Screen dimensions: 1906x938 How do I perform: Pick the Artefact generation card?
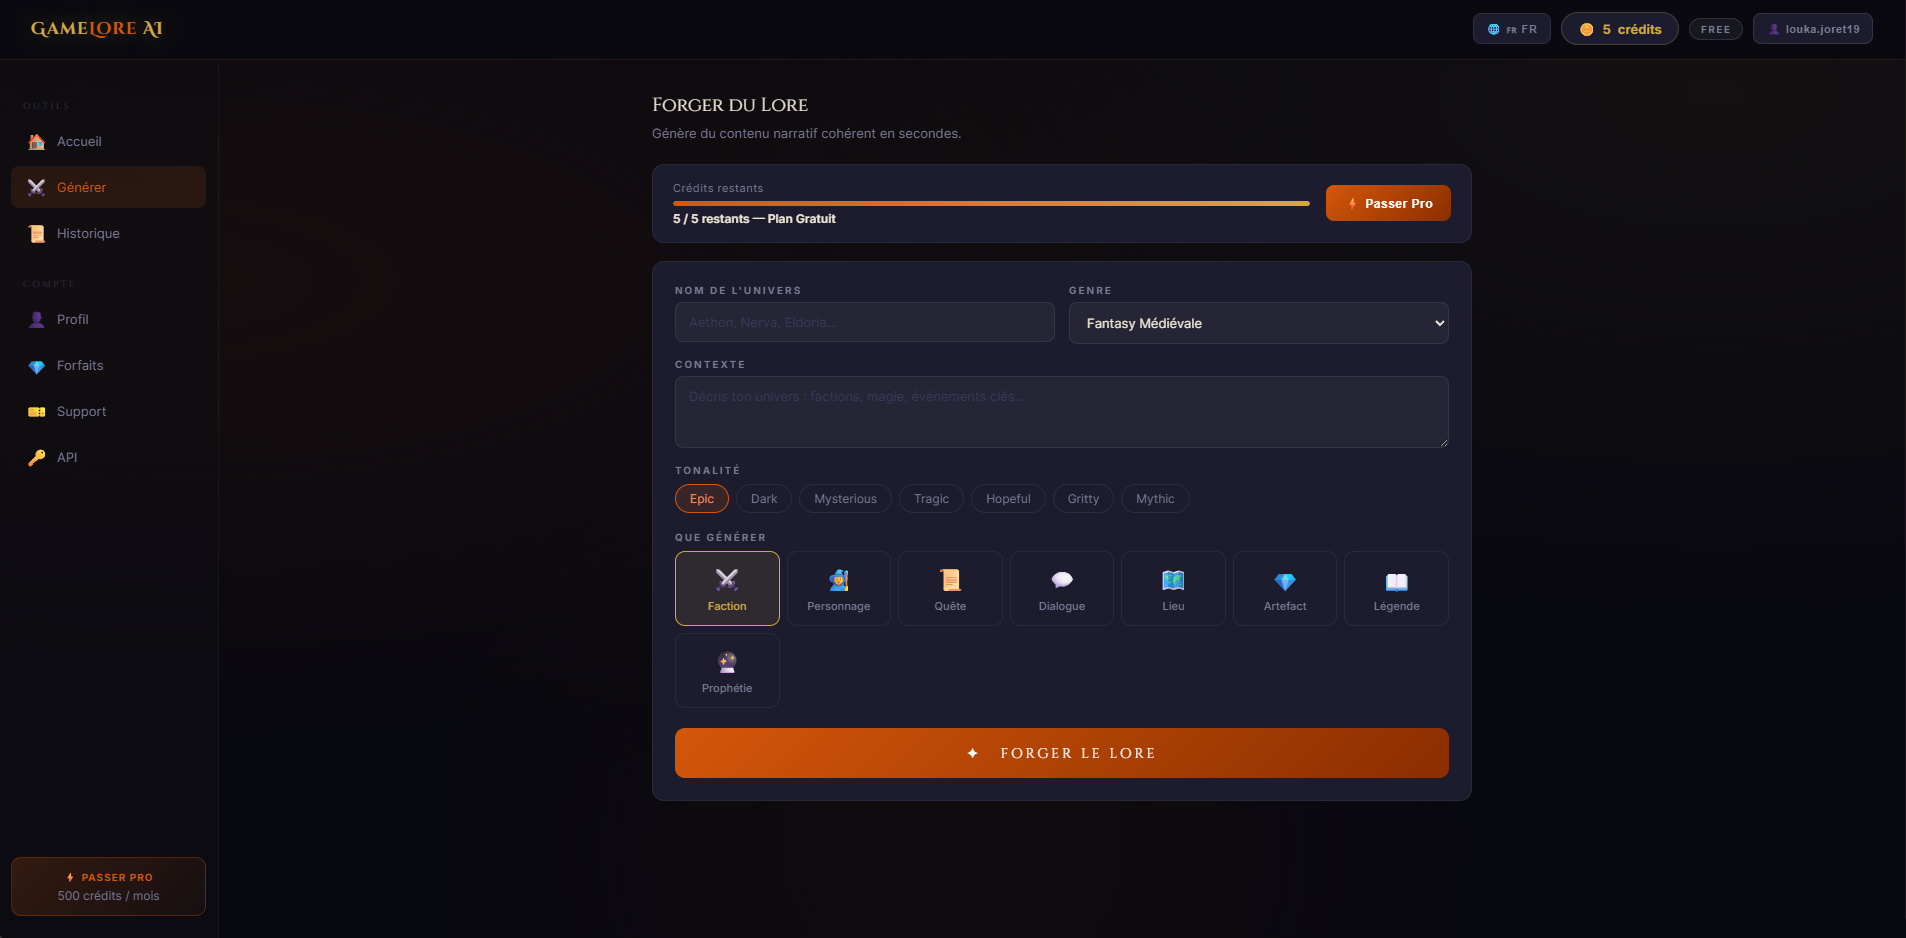click(1285, 589)
